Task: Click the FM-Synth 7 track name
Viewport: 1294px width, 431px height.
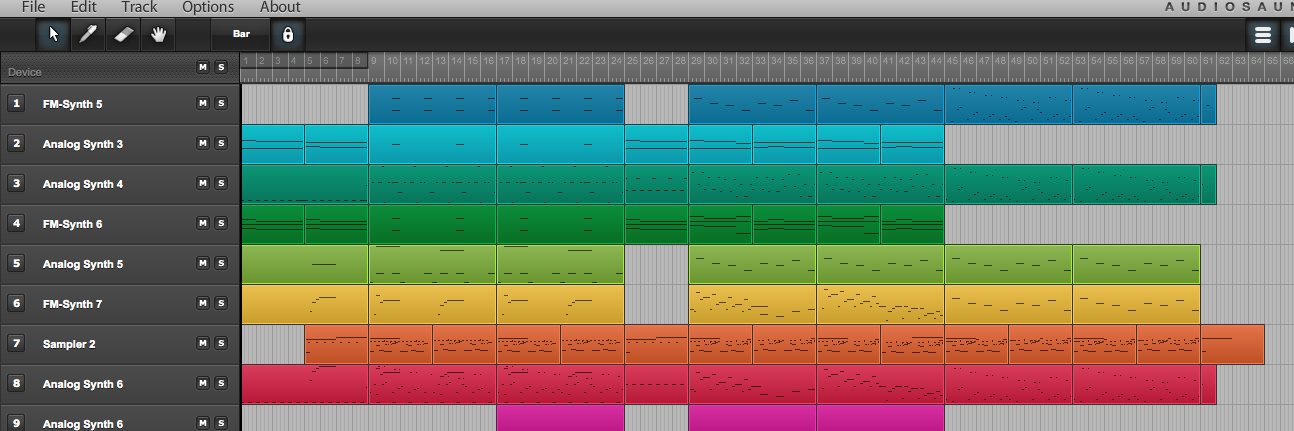Action: [x=72, y=304]
